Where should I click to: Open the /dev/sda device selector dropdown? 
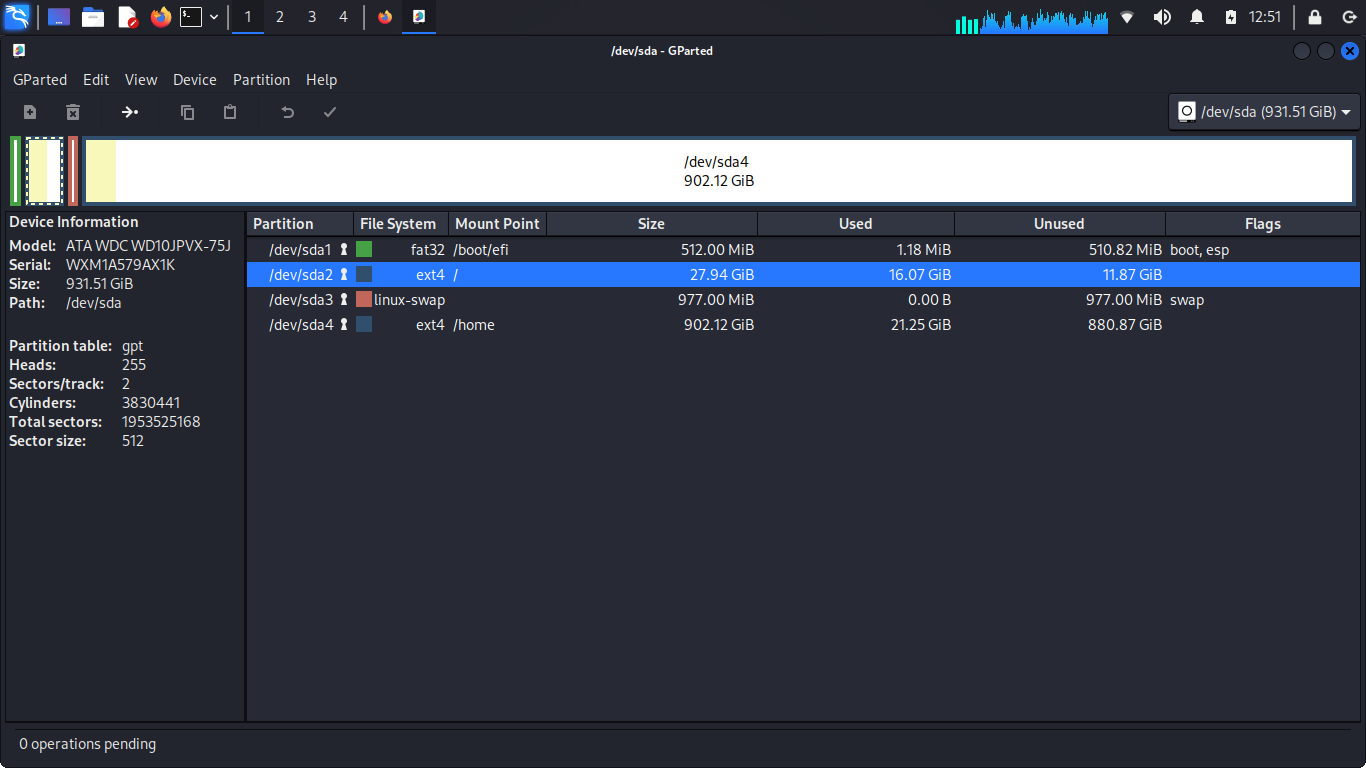(1264, 112)
